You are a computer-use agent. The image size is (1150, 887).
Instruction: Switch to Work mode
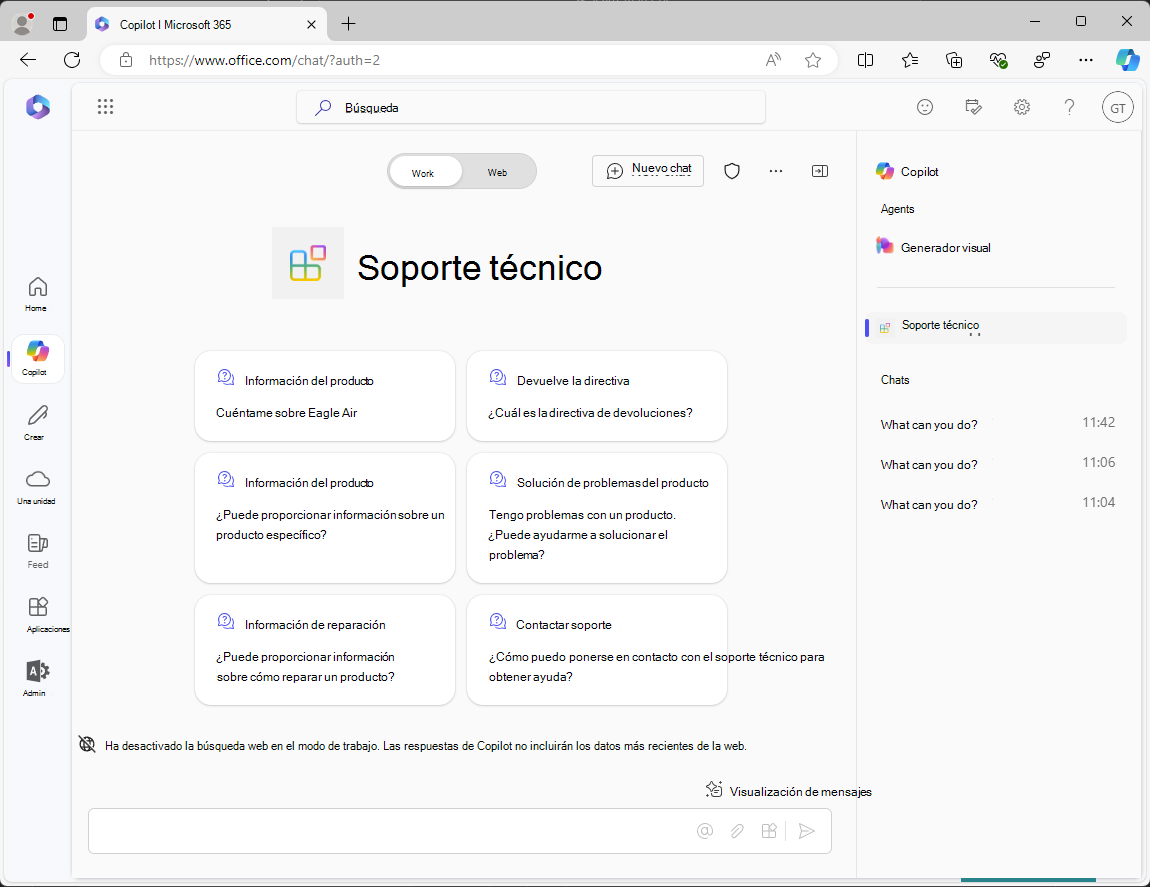tap(423, 172)
